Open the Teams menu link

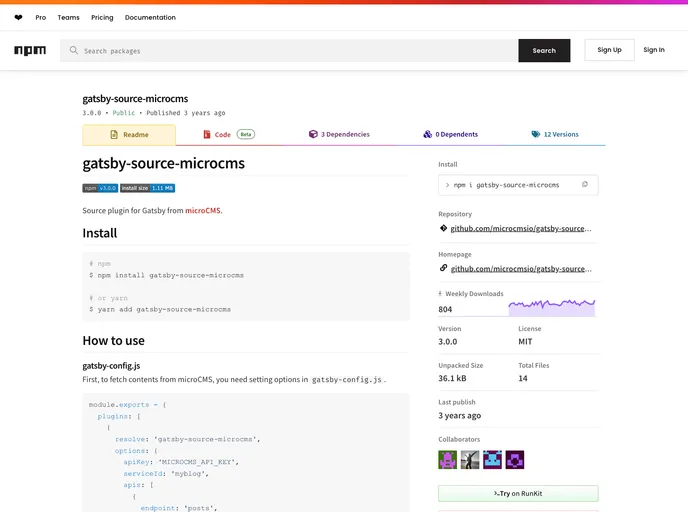[68, 18]
